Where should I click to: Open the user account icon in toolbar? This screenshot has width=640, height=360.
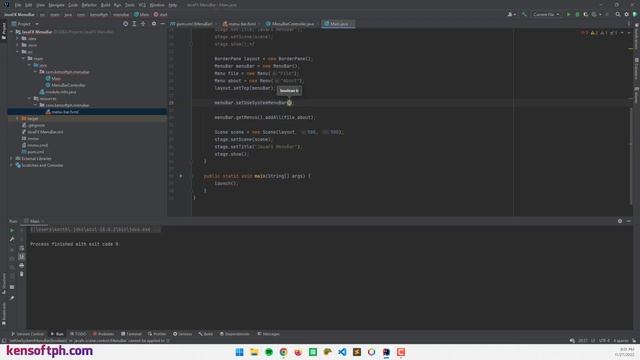pyautogui.click(x=510, y=14)
